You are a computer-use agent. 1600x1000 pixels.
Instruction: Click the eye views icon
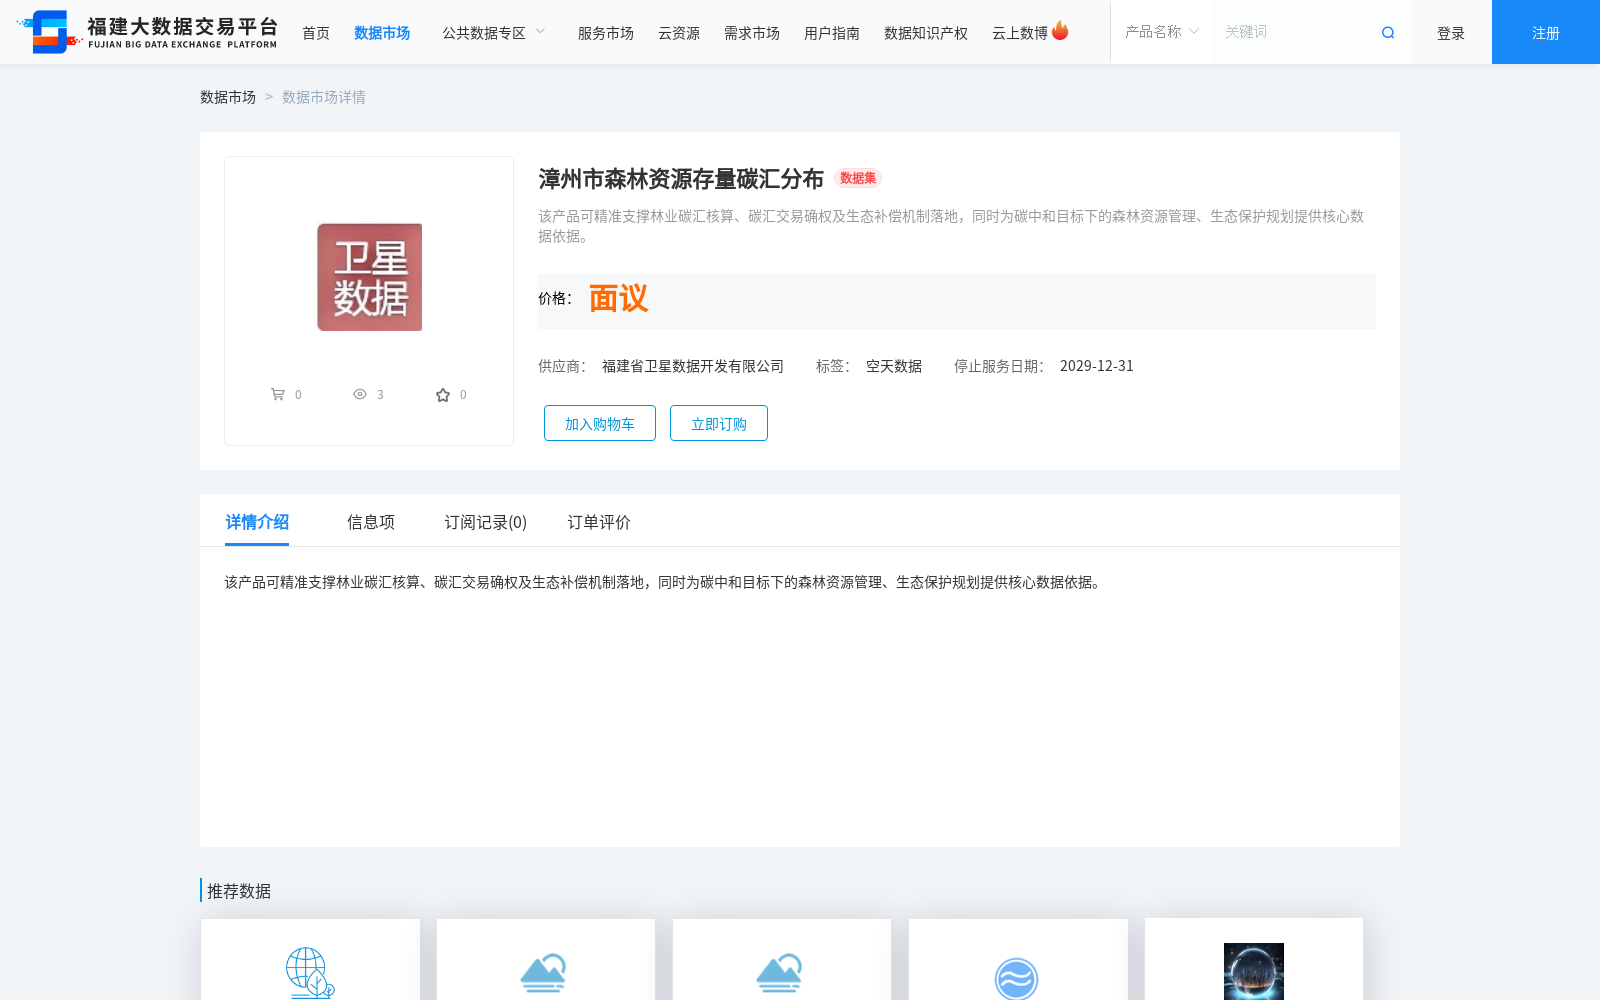point(360,394)
